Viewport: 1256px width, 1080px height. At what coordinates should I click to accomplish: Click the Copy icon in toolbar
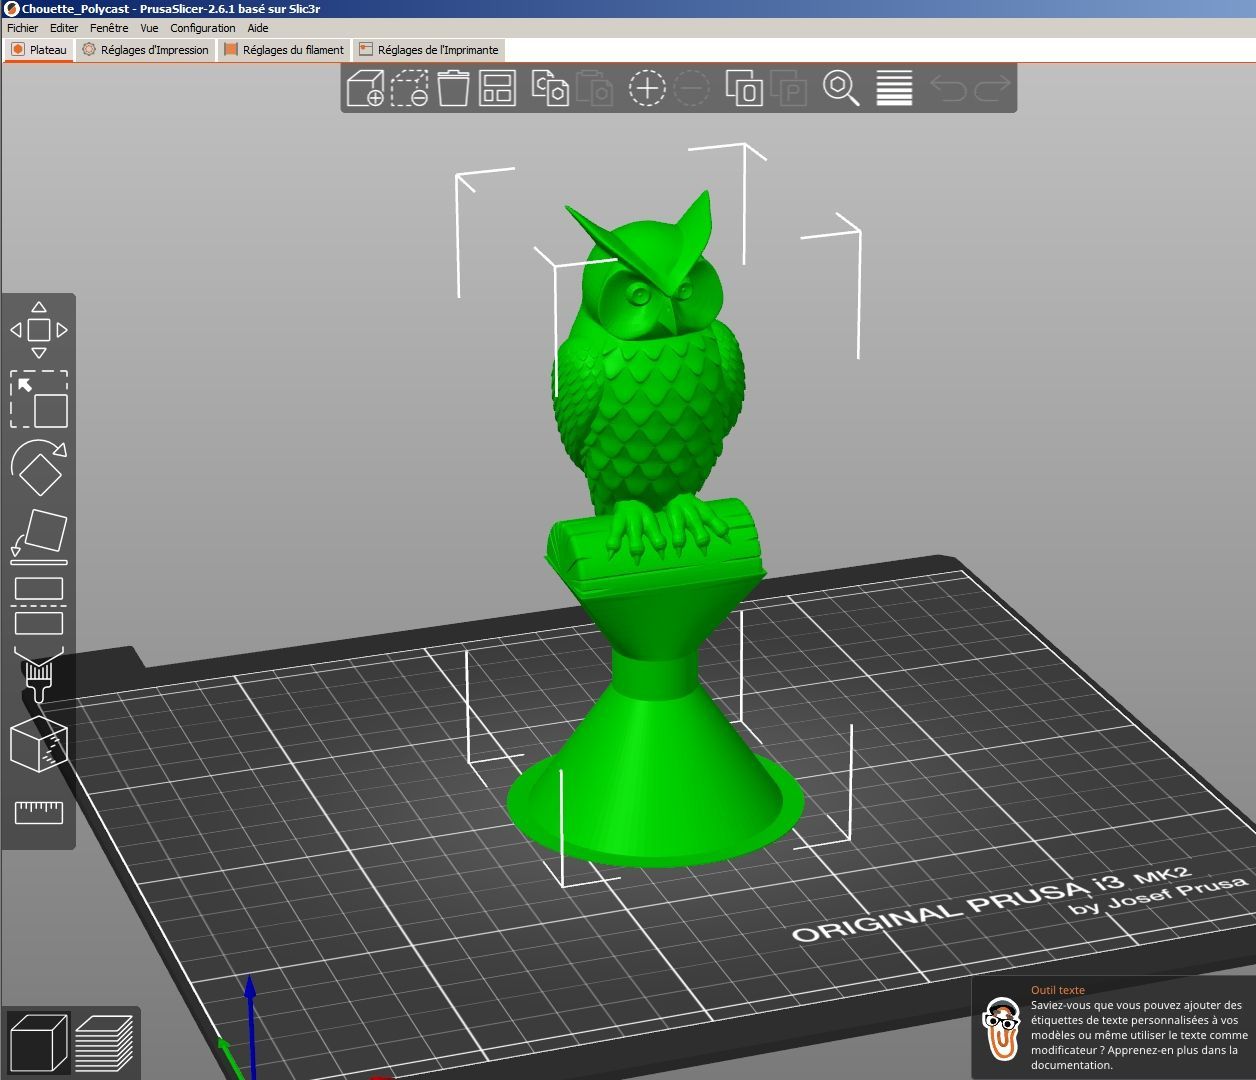(550, 88)
